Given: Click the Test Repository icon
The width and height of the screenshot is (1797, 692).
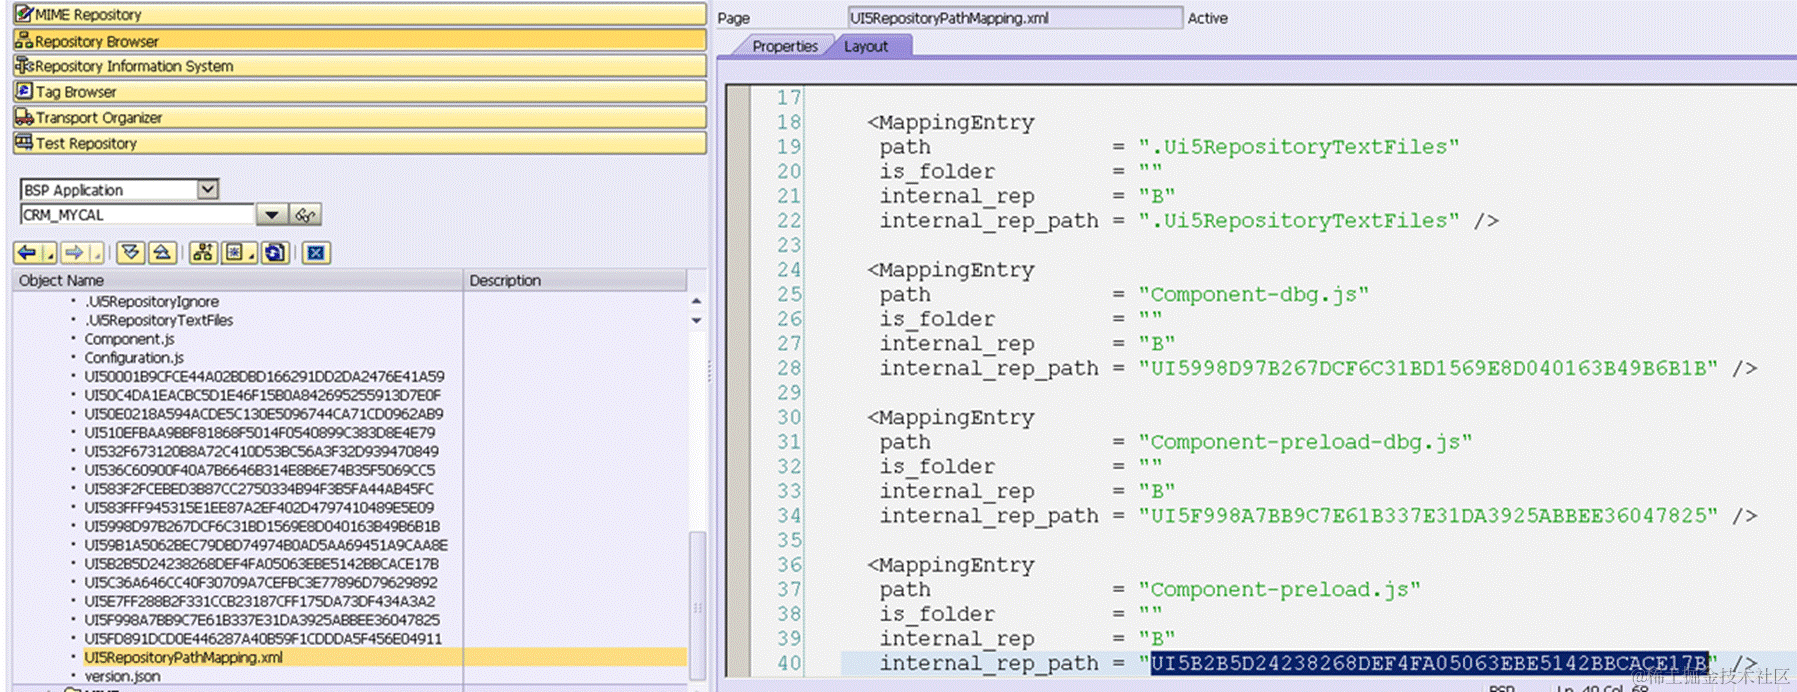Looking at the screenshot, I should (24, 143).
